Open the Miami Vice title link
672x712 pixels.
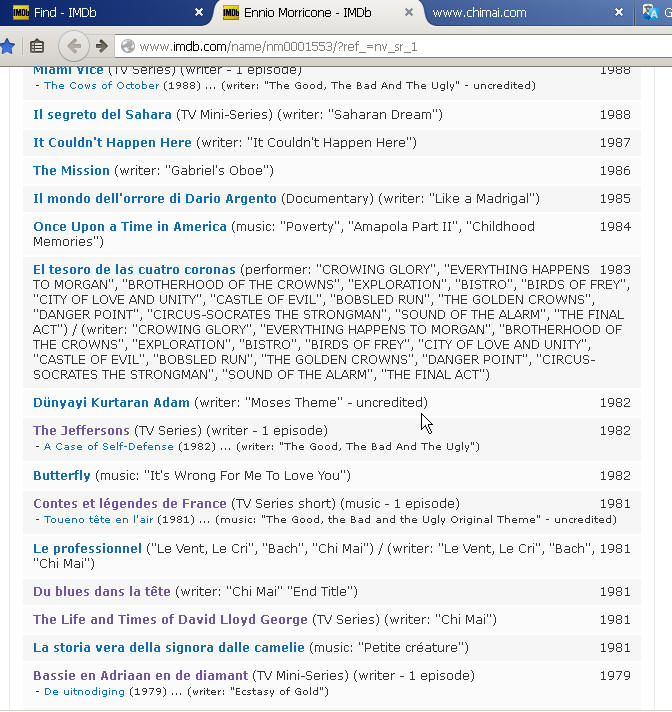click(x=68, y=70)
